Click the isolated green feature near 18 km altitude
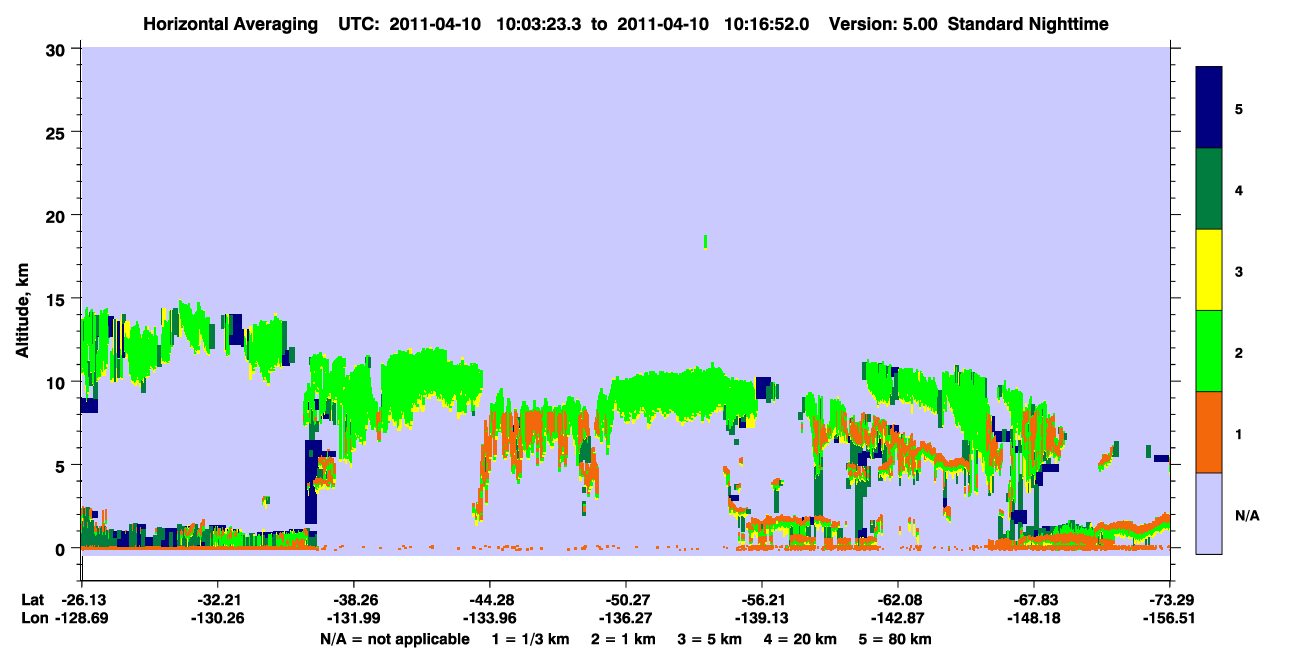1300x667 pixels. 706,241
